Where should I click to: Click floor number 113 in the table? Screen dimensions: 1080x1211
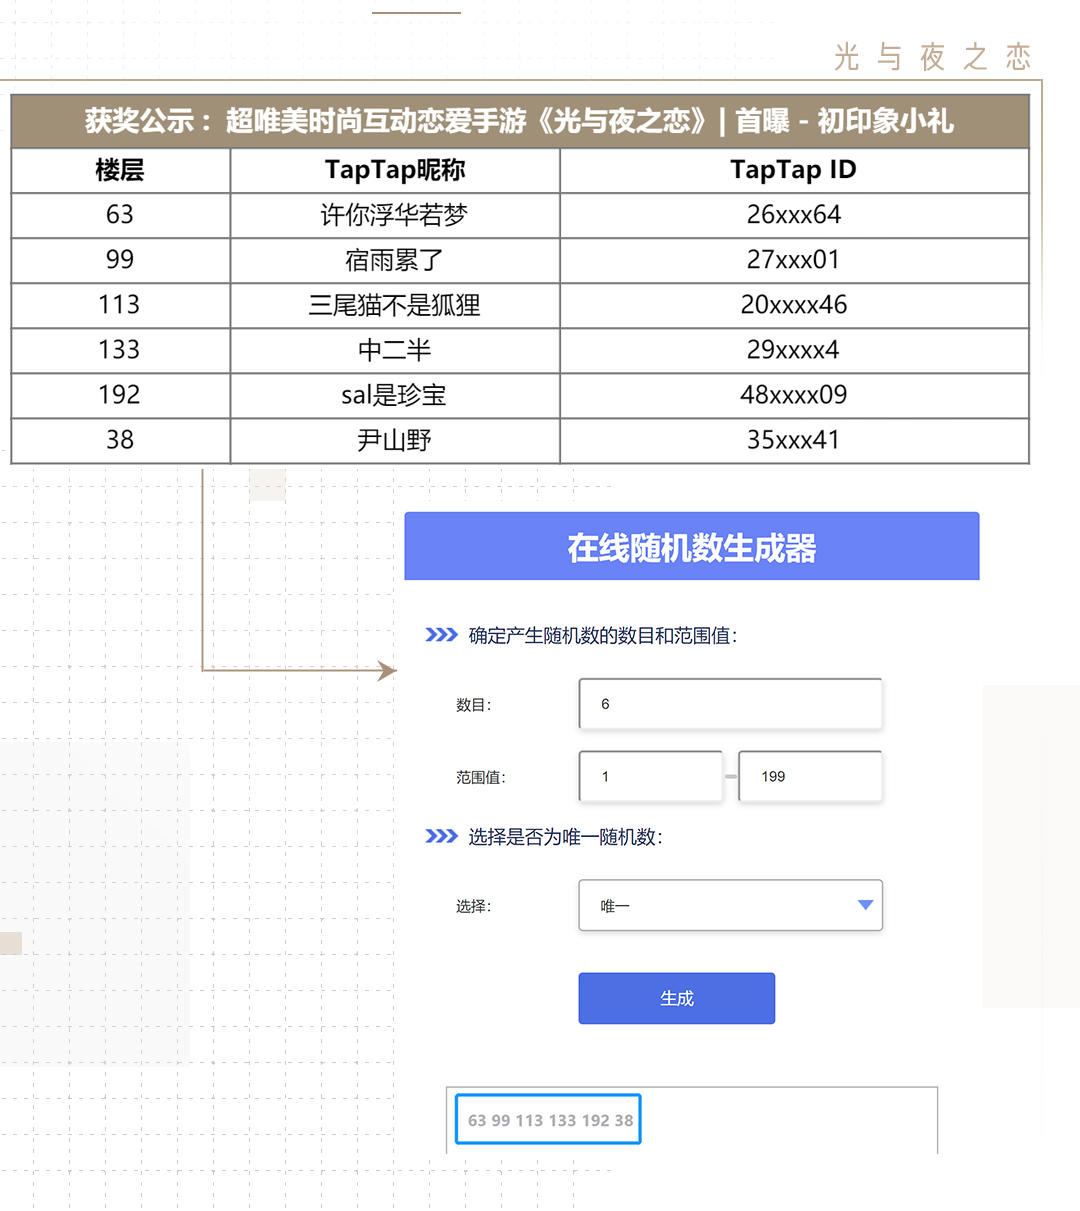pyautogui.click(x=120, y=305)
